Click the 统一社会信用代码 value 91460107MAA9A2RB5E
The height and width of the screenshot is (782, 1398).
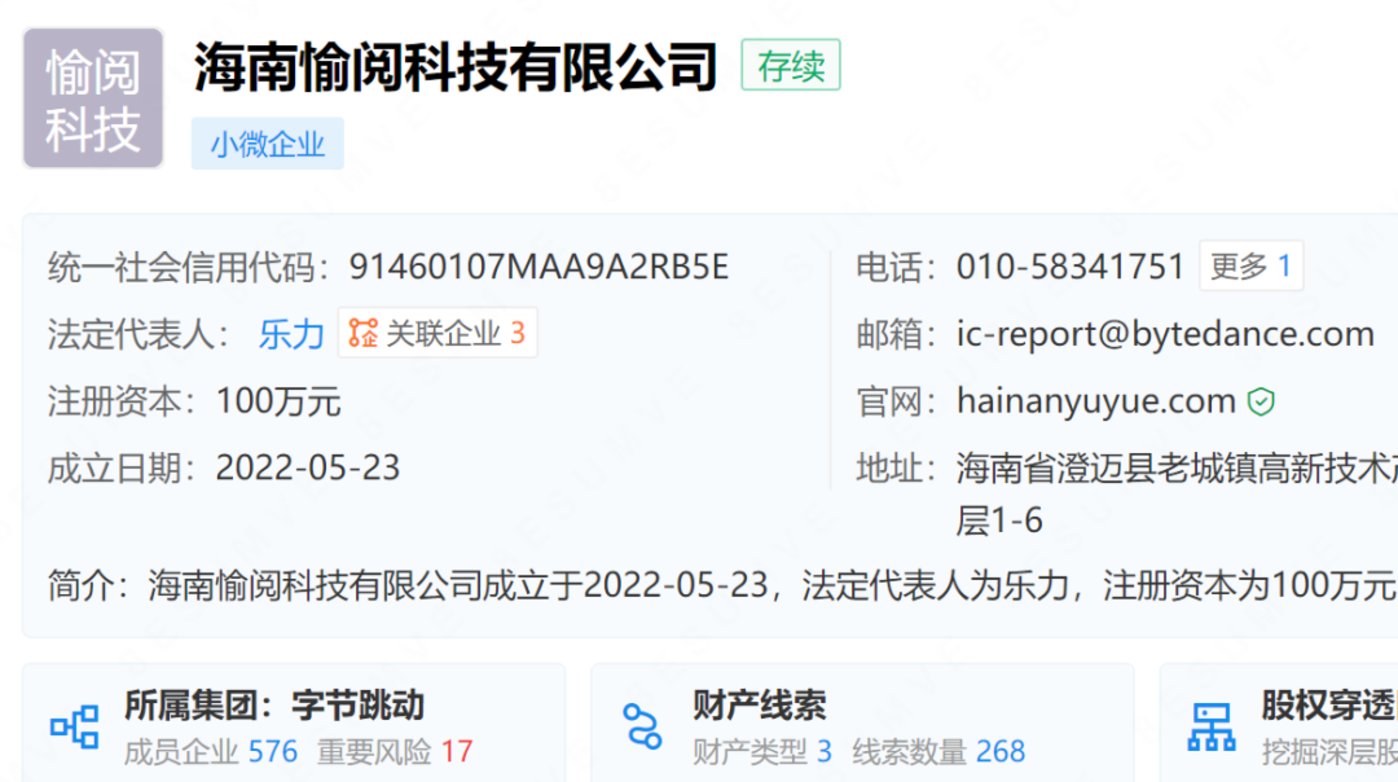539,267
